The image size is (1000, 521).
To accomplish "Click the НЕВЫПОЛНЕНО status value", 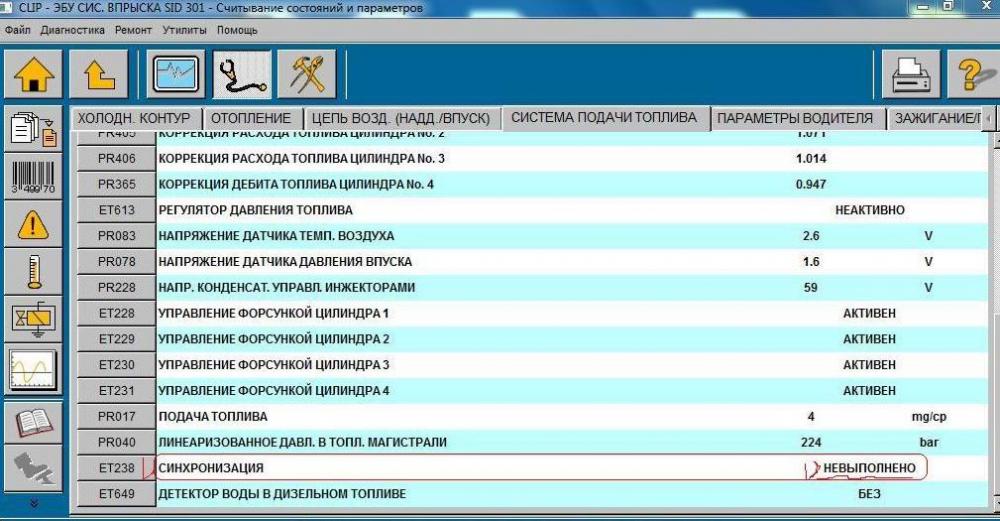I will pyautogui.click(x=869, y=468).
